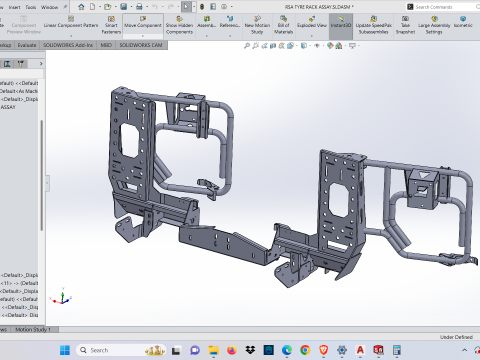Click Take Snapshot tool

[405, 25]
